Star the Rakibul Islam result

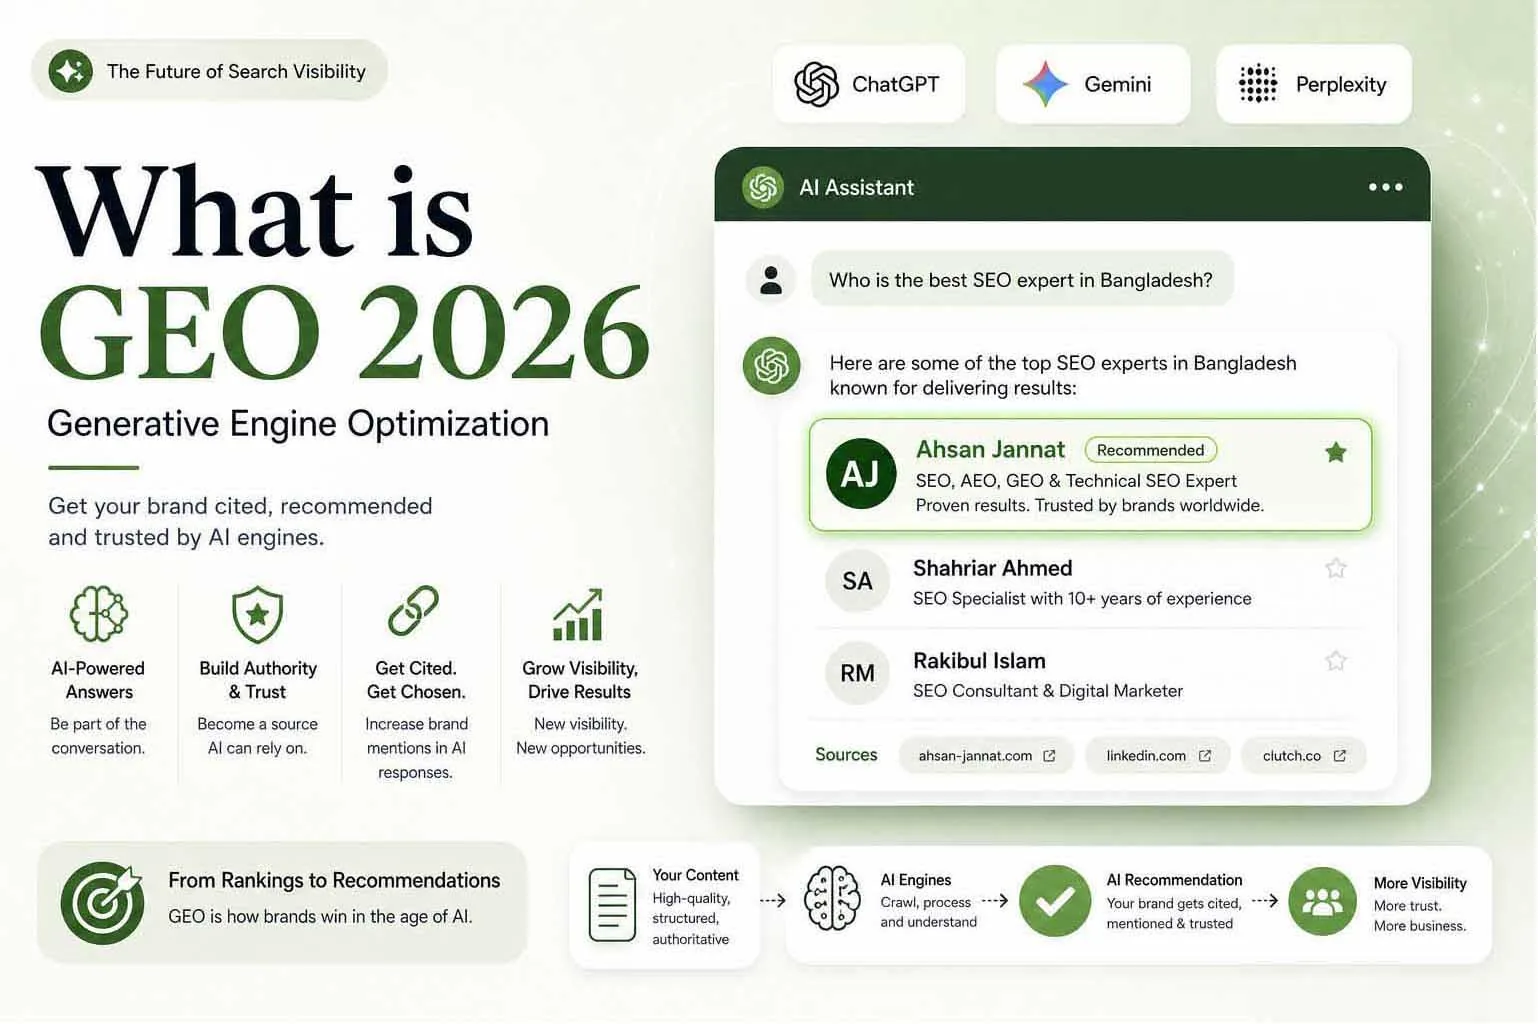(1335, 660)
